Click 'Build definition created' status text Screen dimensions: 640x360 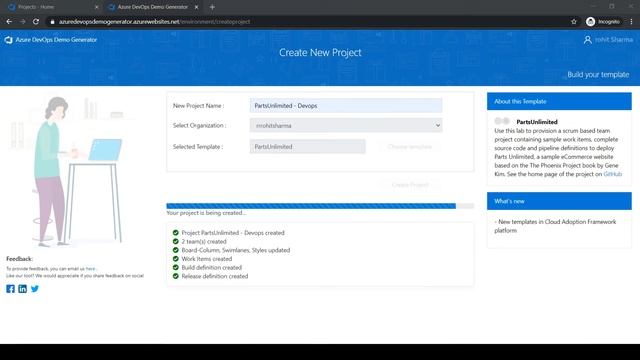pyautogui.click(x=211, y=267)
